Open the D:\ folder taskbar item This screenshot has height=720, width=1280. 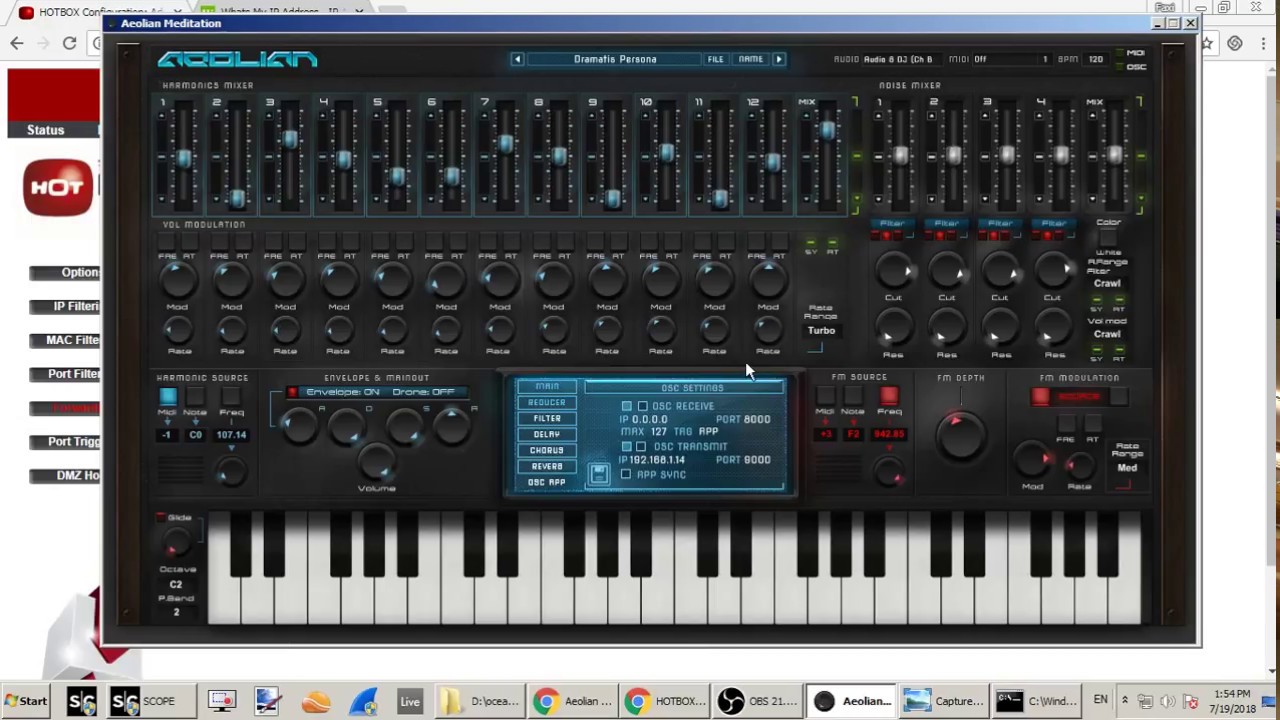(478, 701)
